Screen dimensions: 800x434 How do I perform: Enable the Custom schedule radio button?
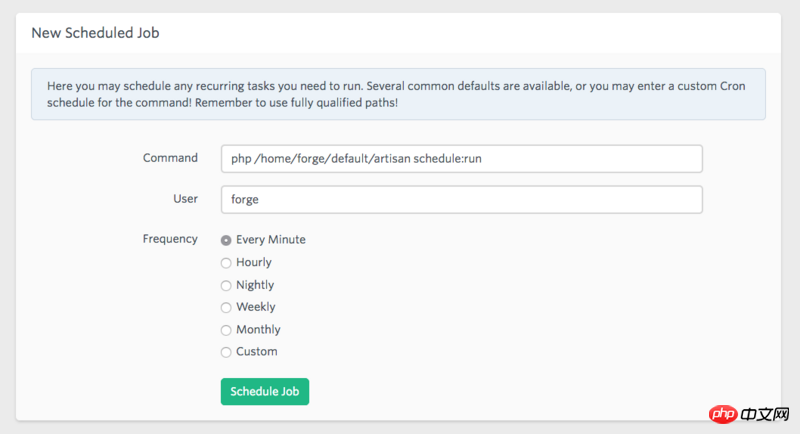[x=226, y=352]
